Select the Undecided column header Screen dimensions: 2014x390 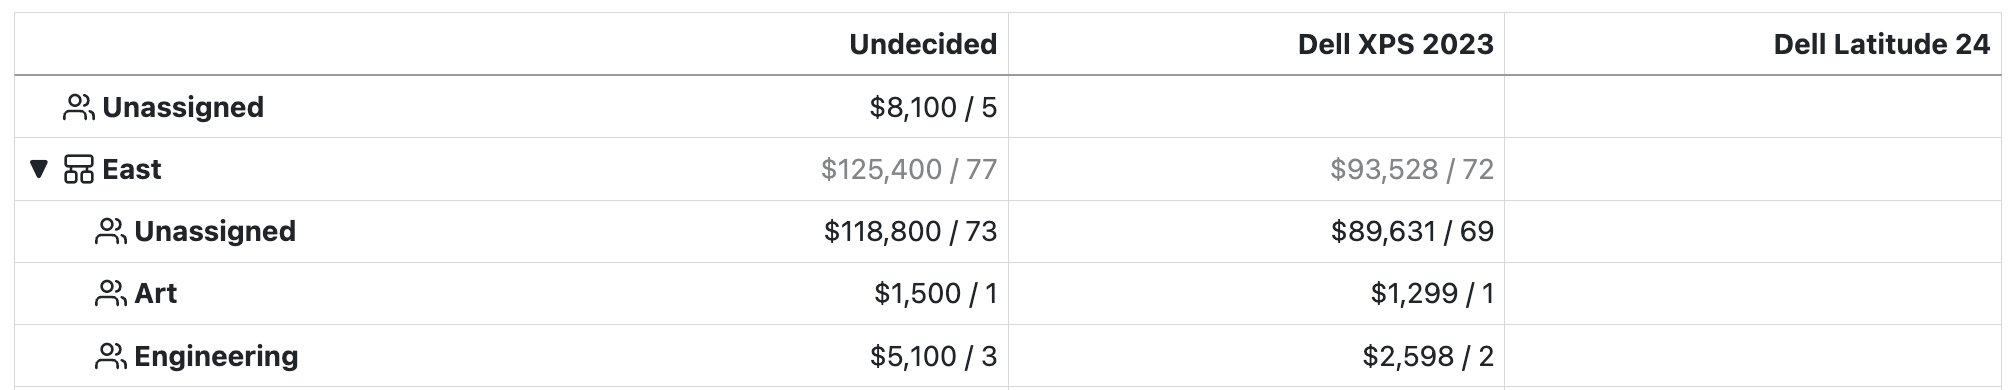pos(923,44)
